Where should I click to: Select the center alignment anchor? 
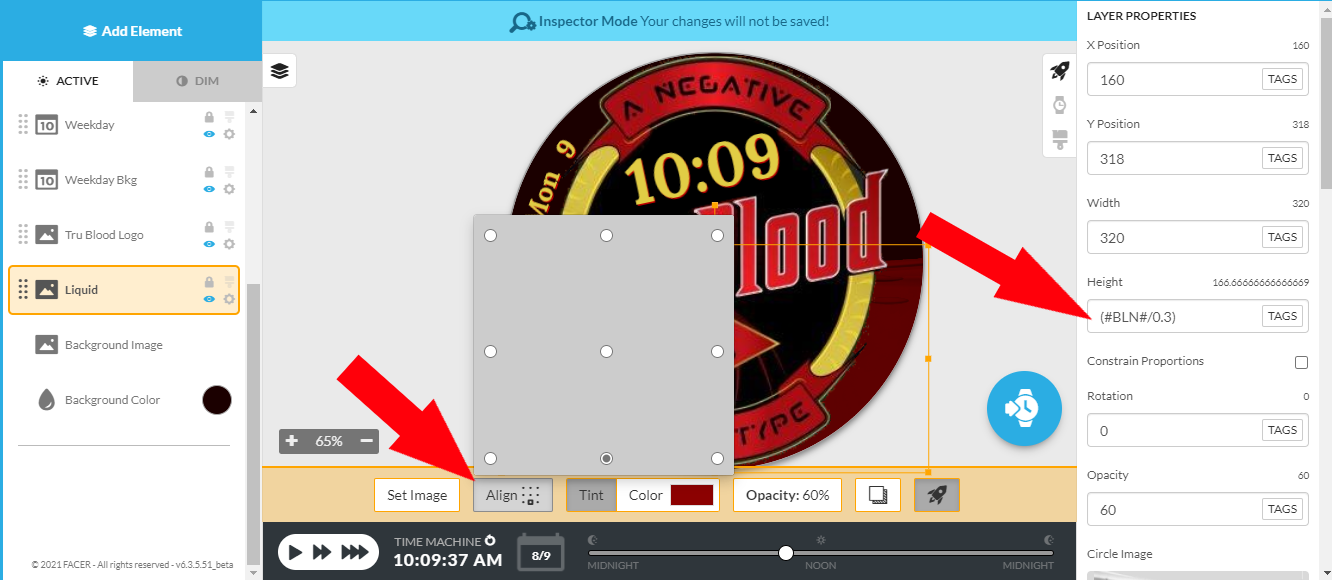tap(606, 352)
